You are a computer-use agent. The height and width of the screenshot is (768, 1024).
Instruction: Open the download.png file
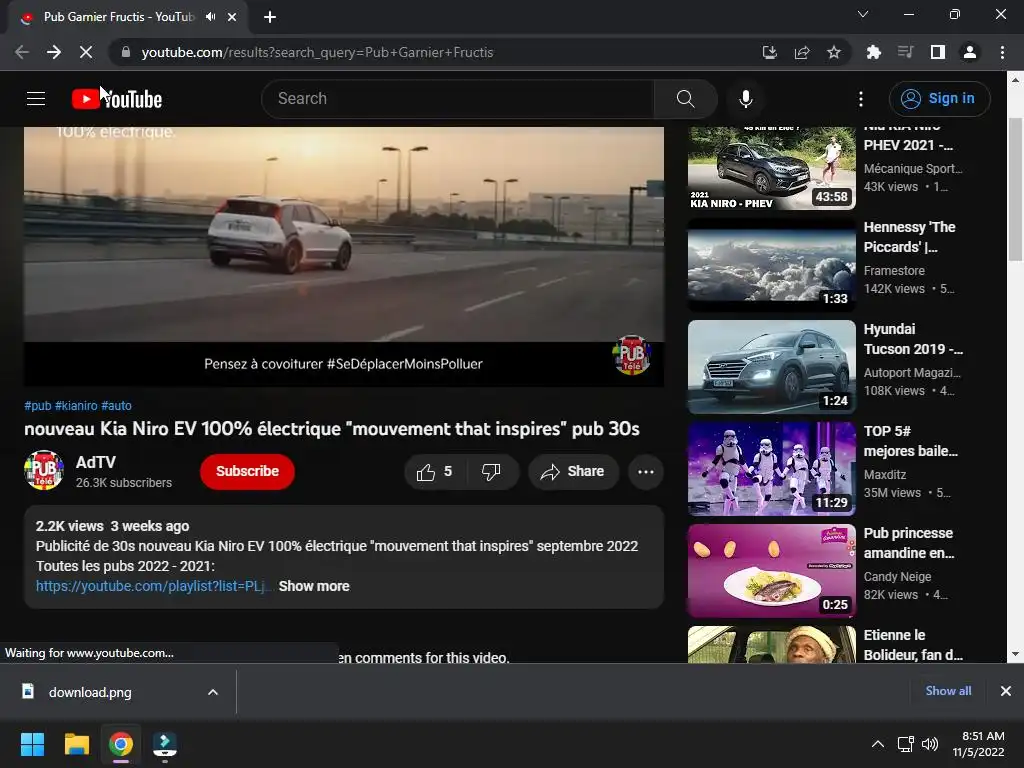pyautogui.click(x=89, y=692)
